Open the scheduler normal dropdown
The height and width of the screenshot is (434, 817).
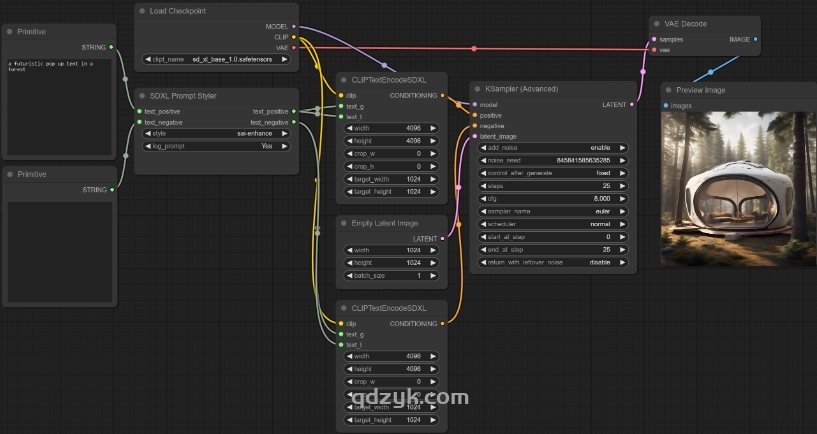coord(553,224)
